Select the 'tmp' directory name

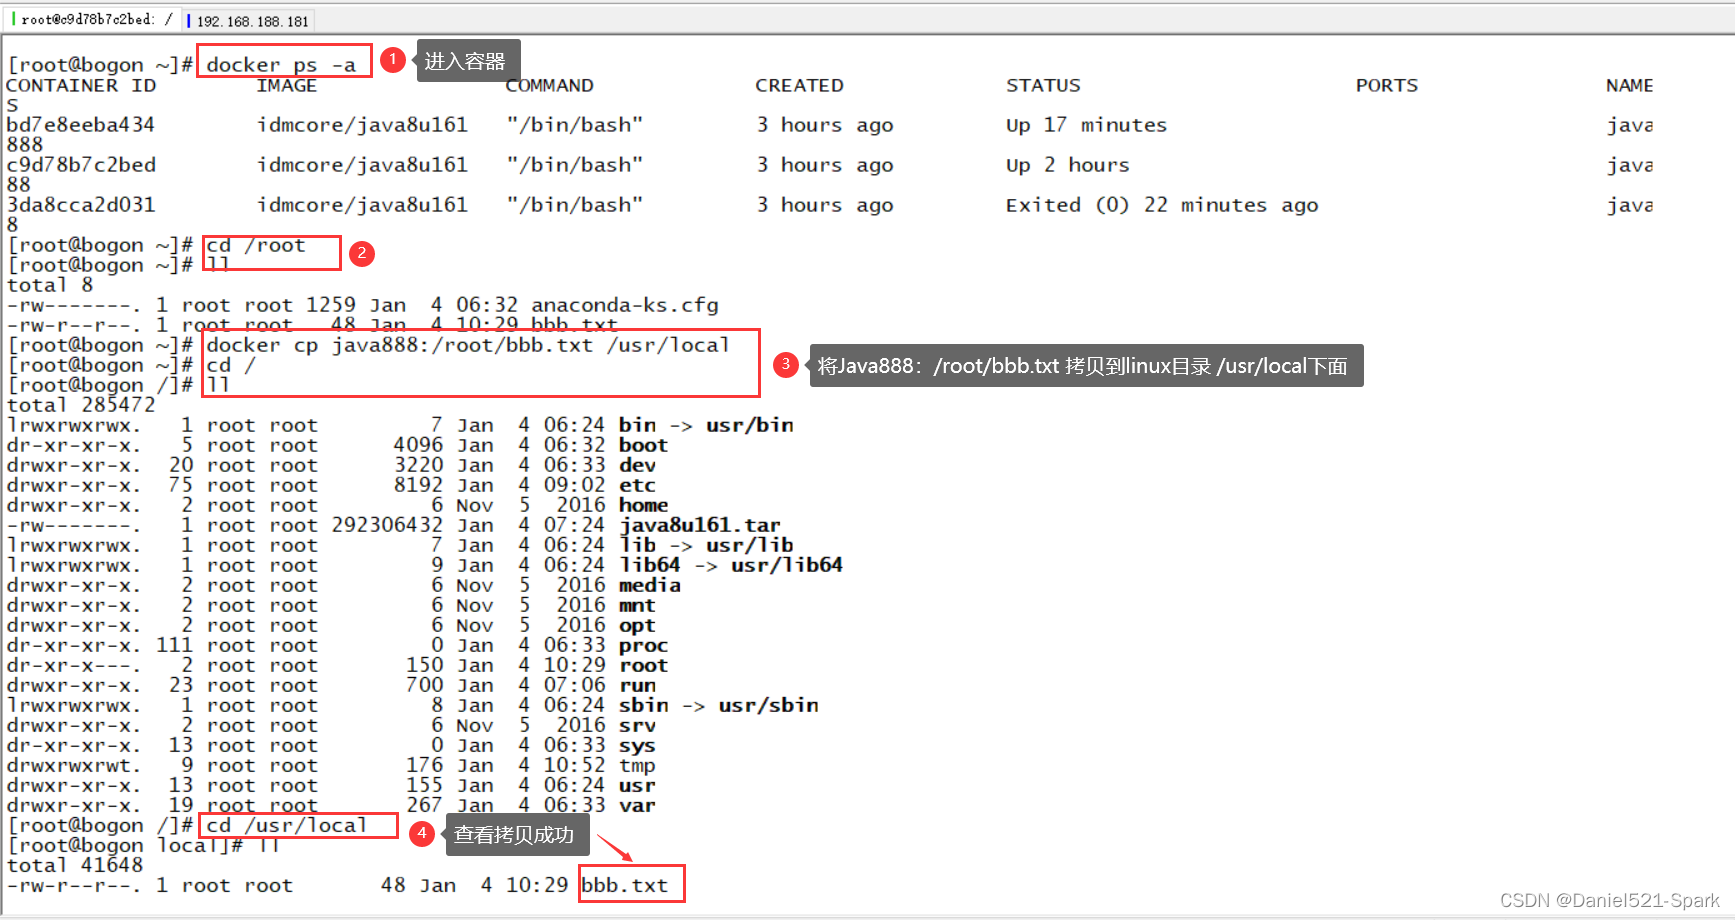pyautogui.click(x=637, y=766)
